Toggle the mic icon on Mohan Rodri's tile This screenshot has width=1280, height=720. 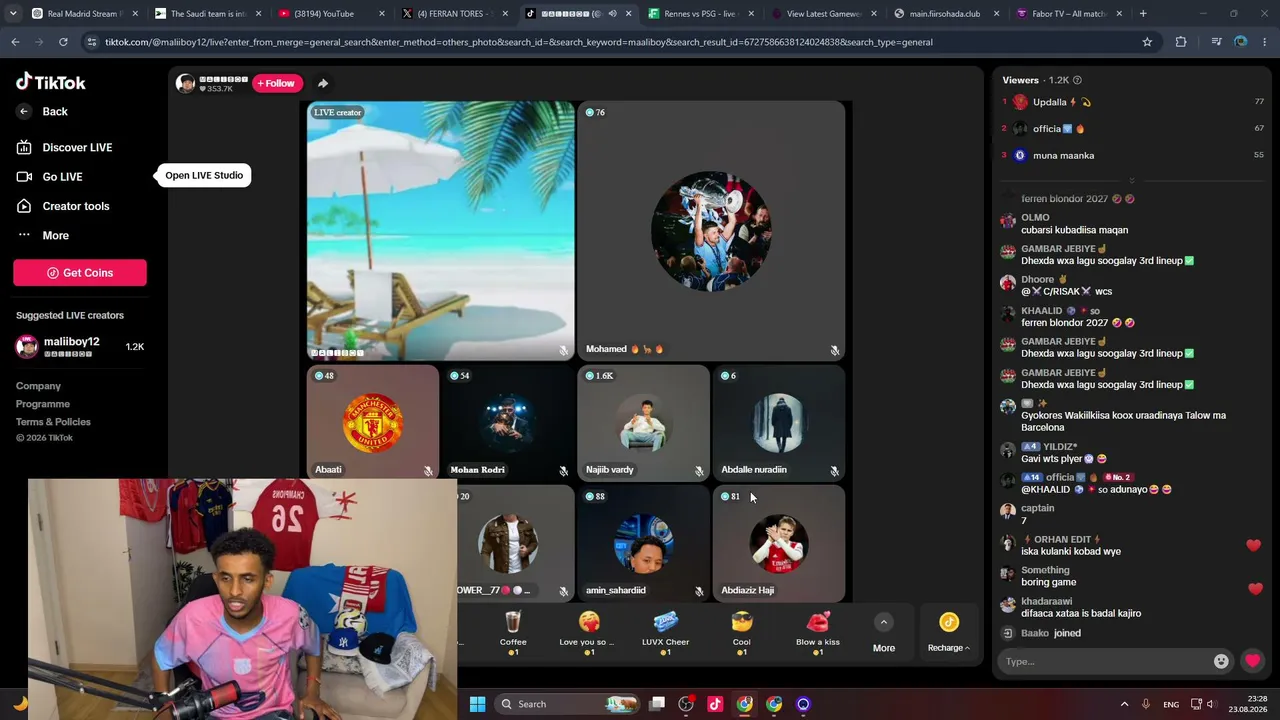(564, 471)
